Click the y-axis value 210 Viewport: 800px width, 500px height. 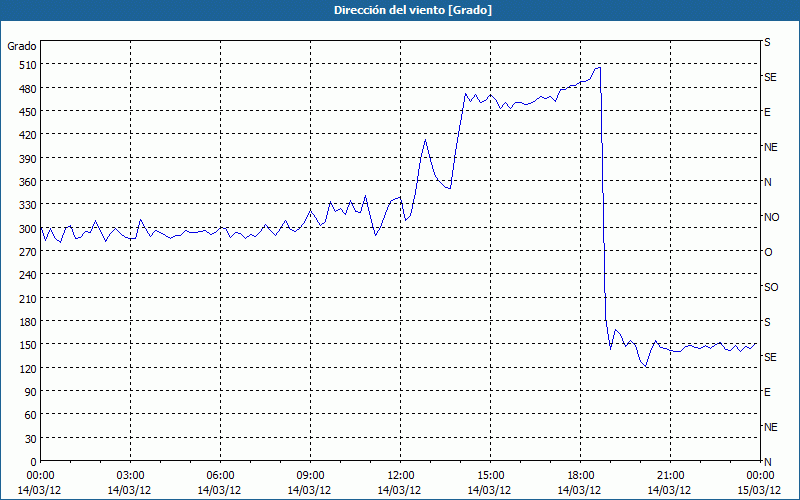pyautogui.click(x=28, y=299)
